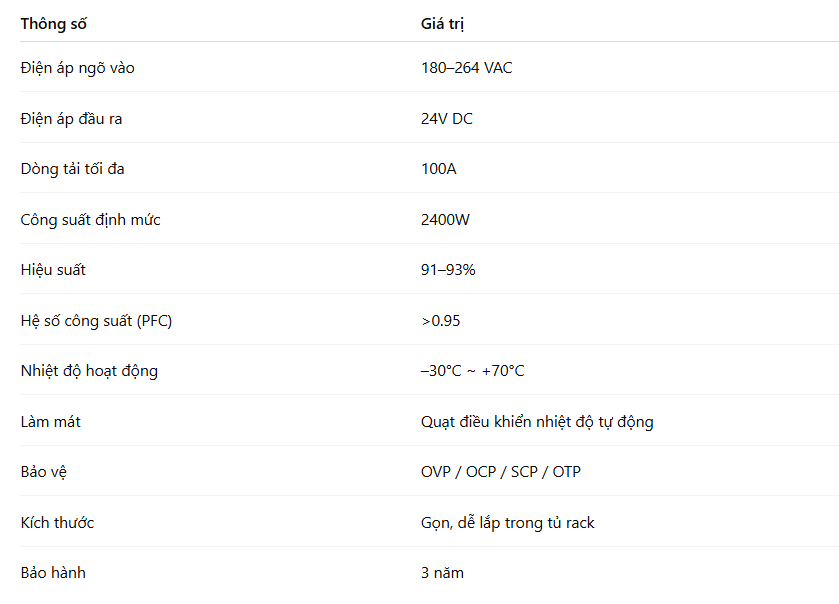Click the "24V DC" value cell

tap(447, 119)
